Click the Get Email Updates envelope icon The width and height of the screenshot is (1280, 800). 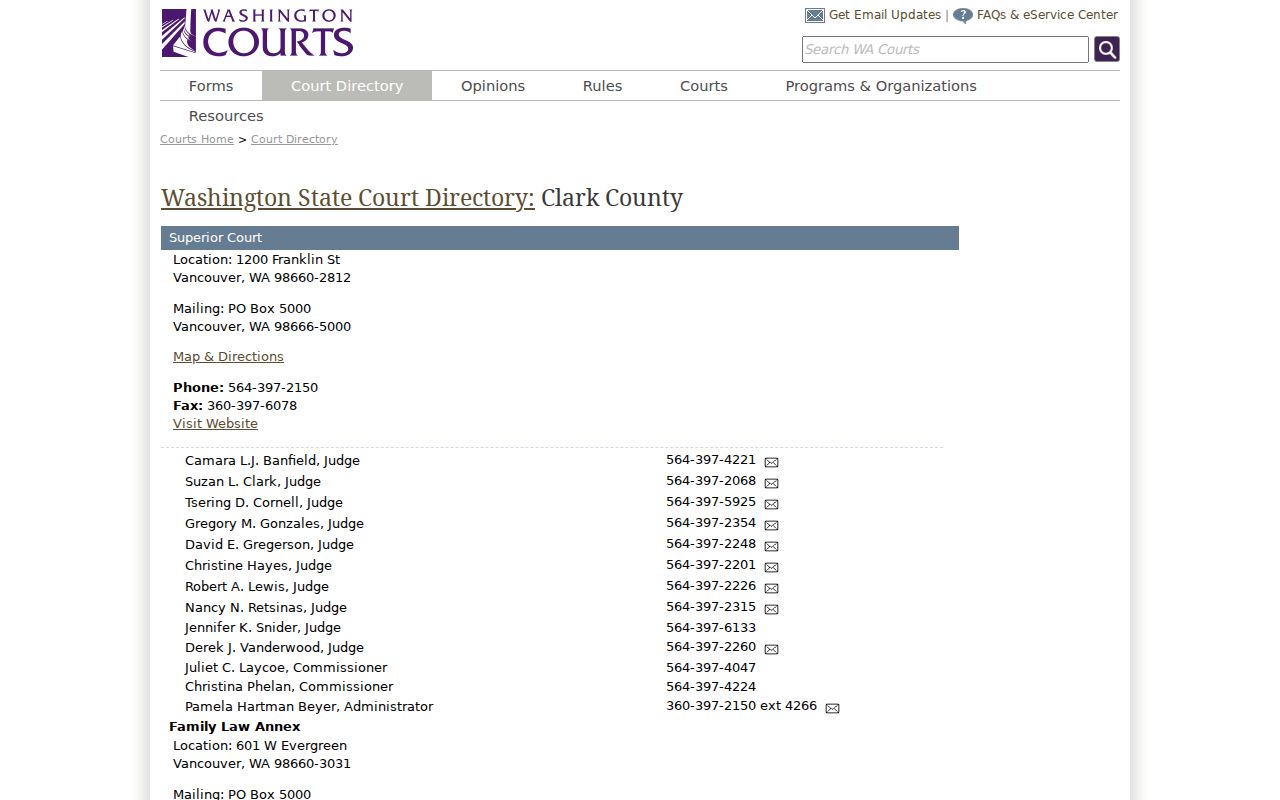815,15
